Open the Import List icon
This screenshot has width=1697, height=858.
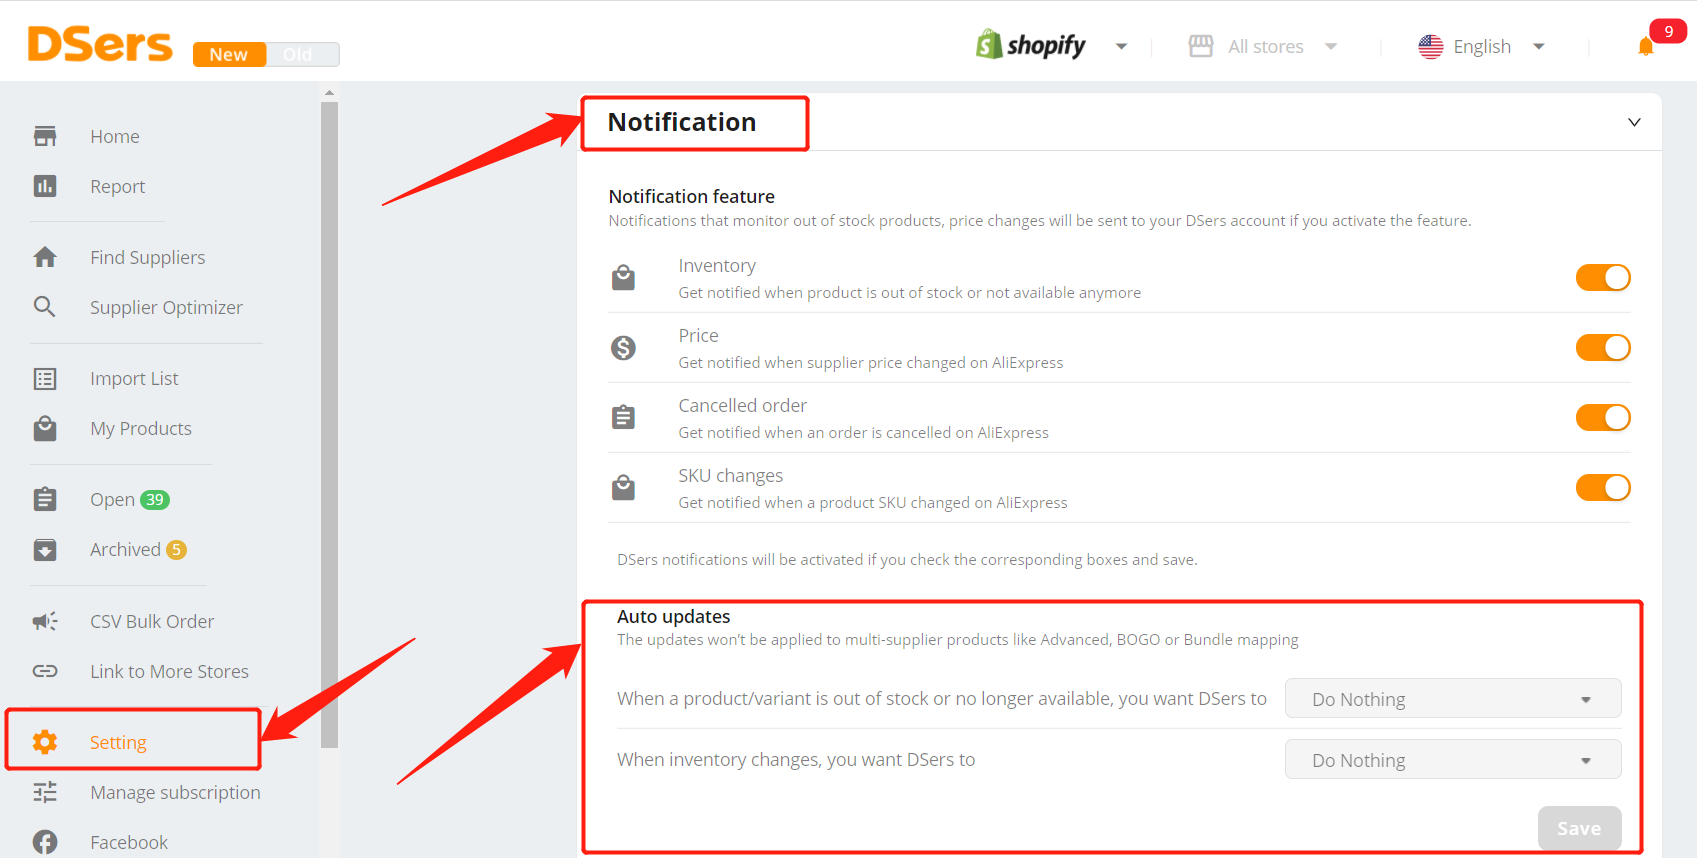(45, 378)
